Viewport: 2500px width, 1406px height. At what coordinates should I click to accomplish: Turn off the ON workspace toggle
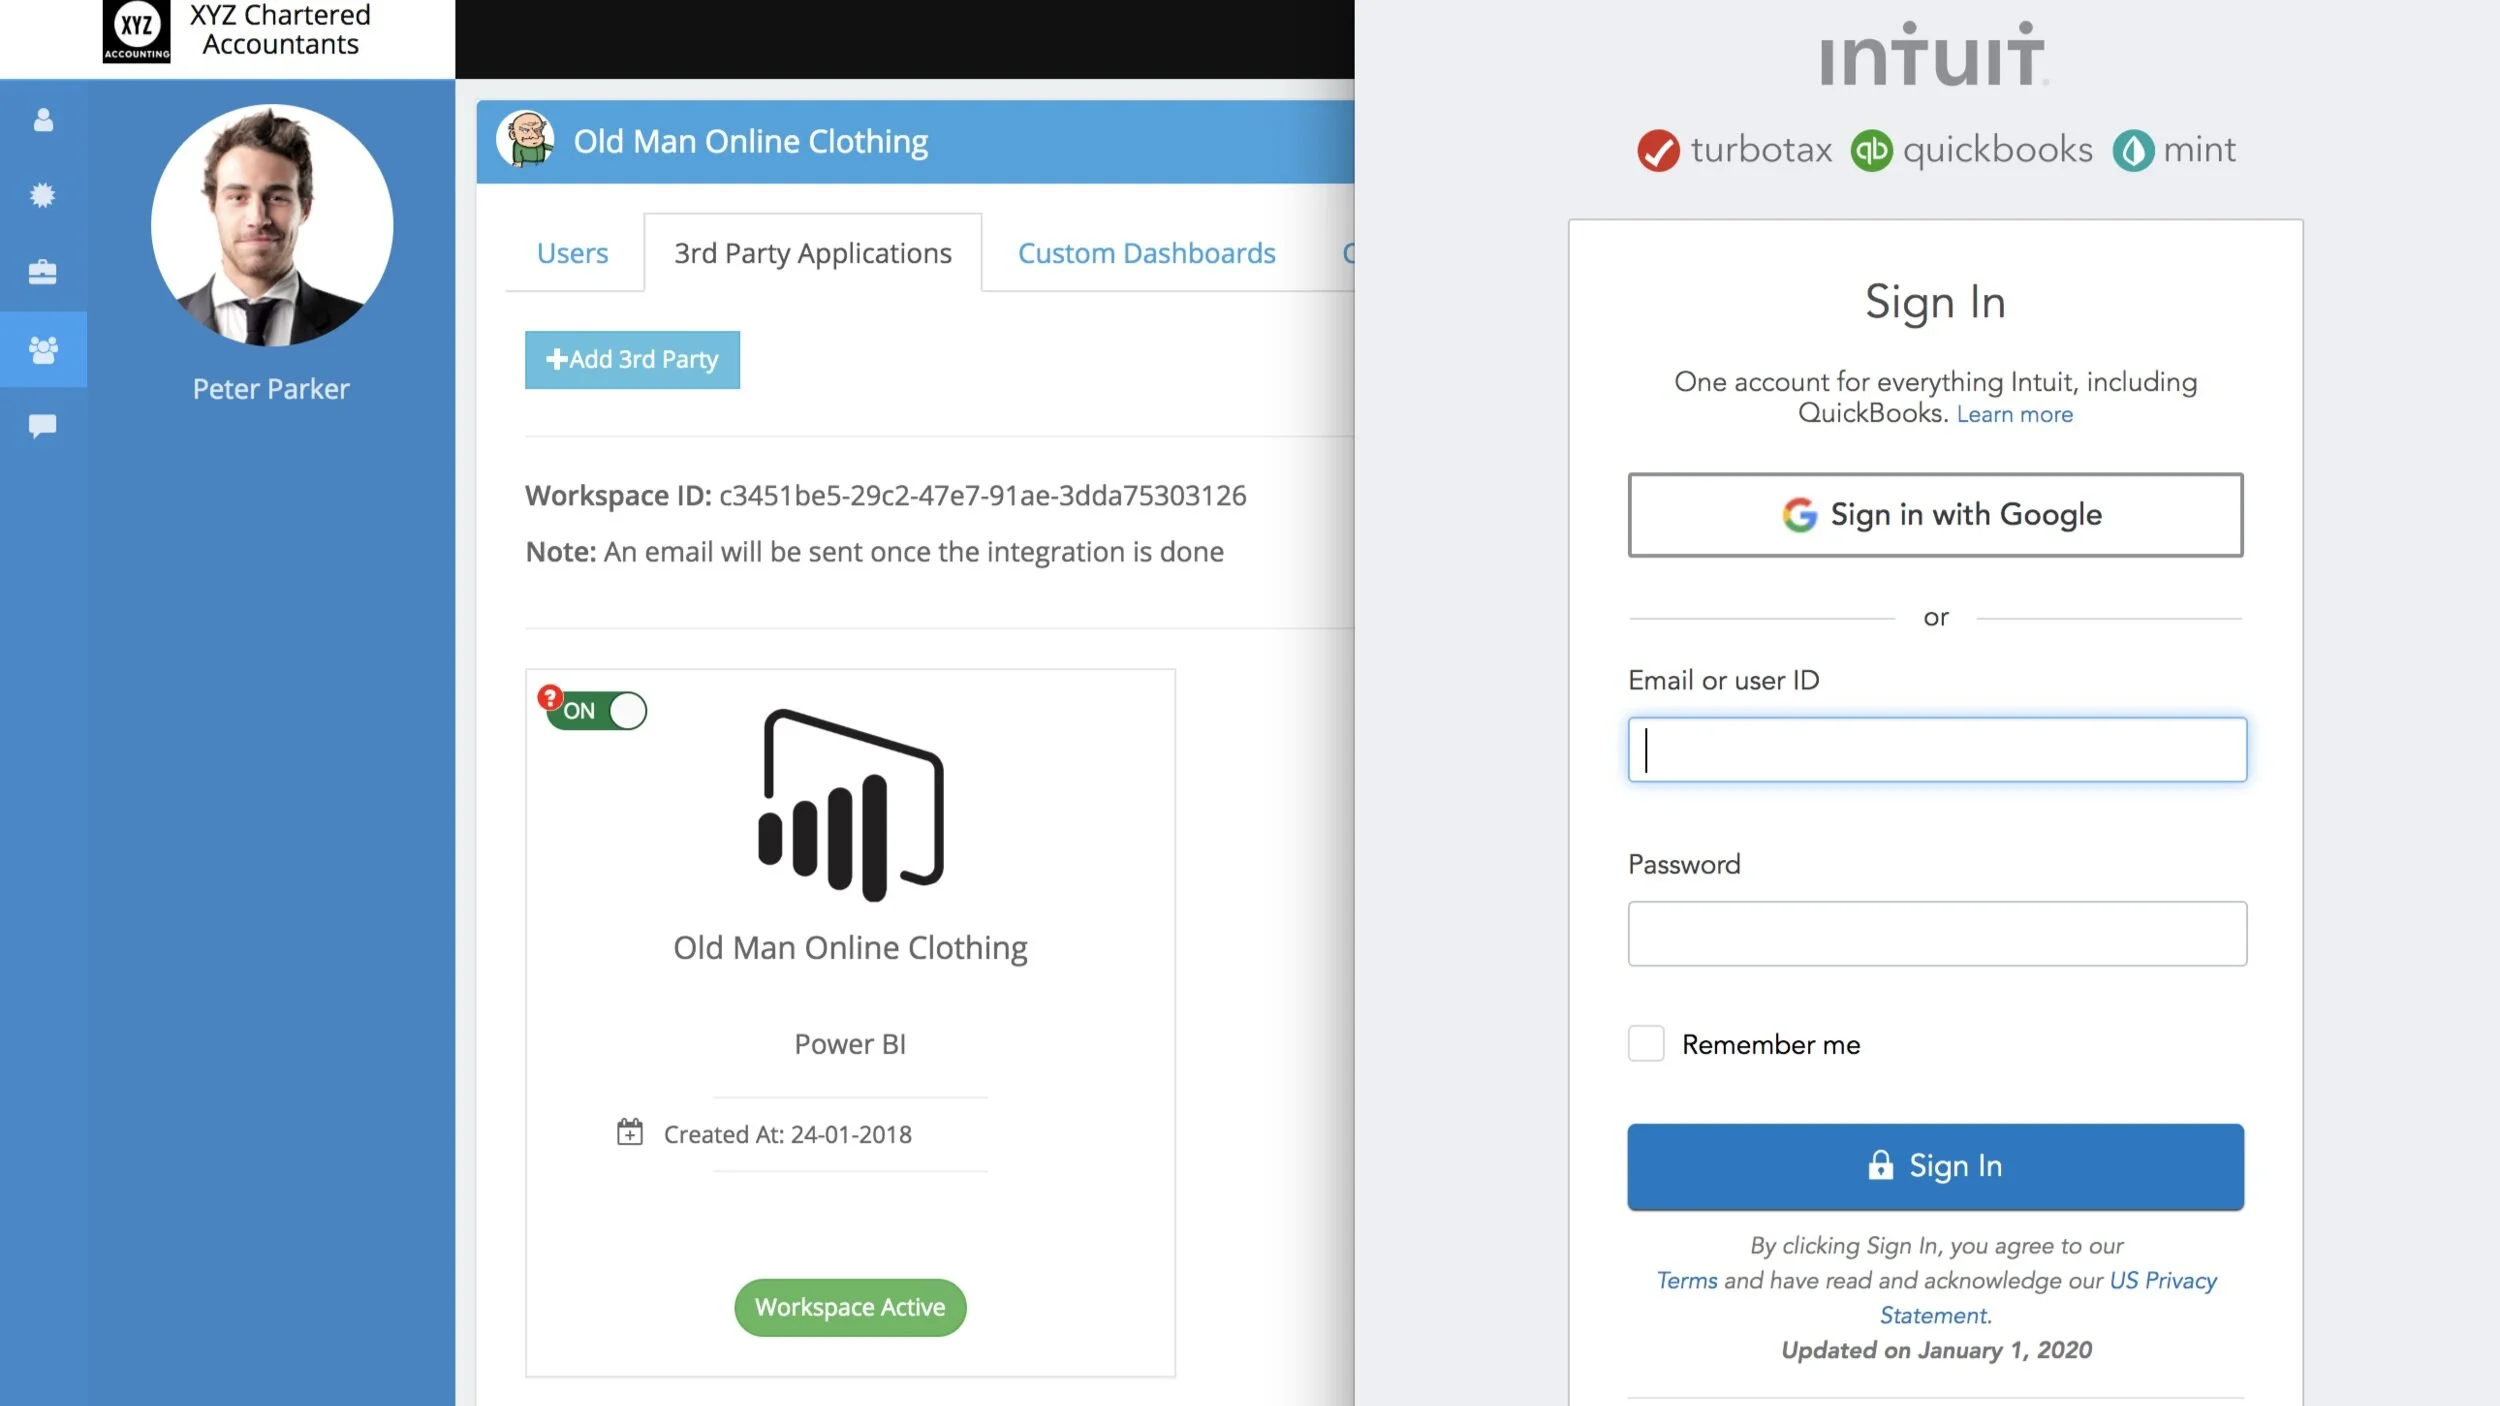[x=598, y=711]
